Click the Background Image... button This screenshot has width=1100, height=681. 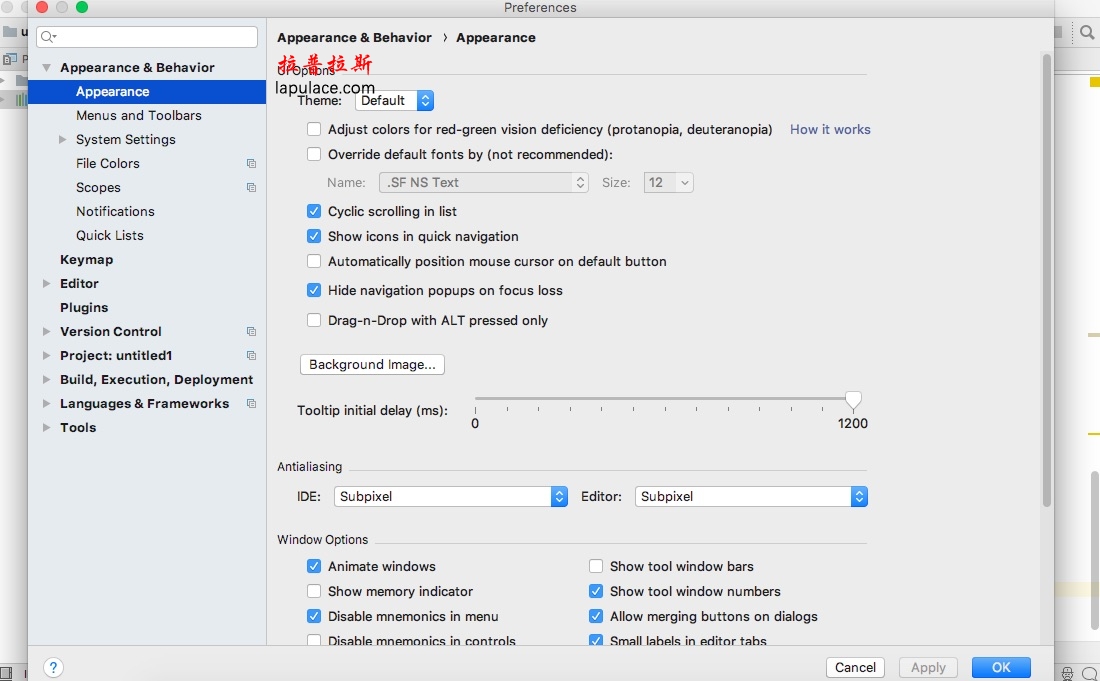pos(372,365)
